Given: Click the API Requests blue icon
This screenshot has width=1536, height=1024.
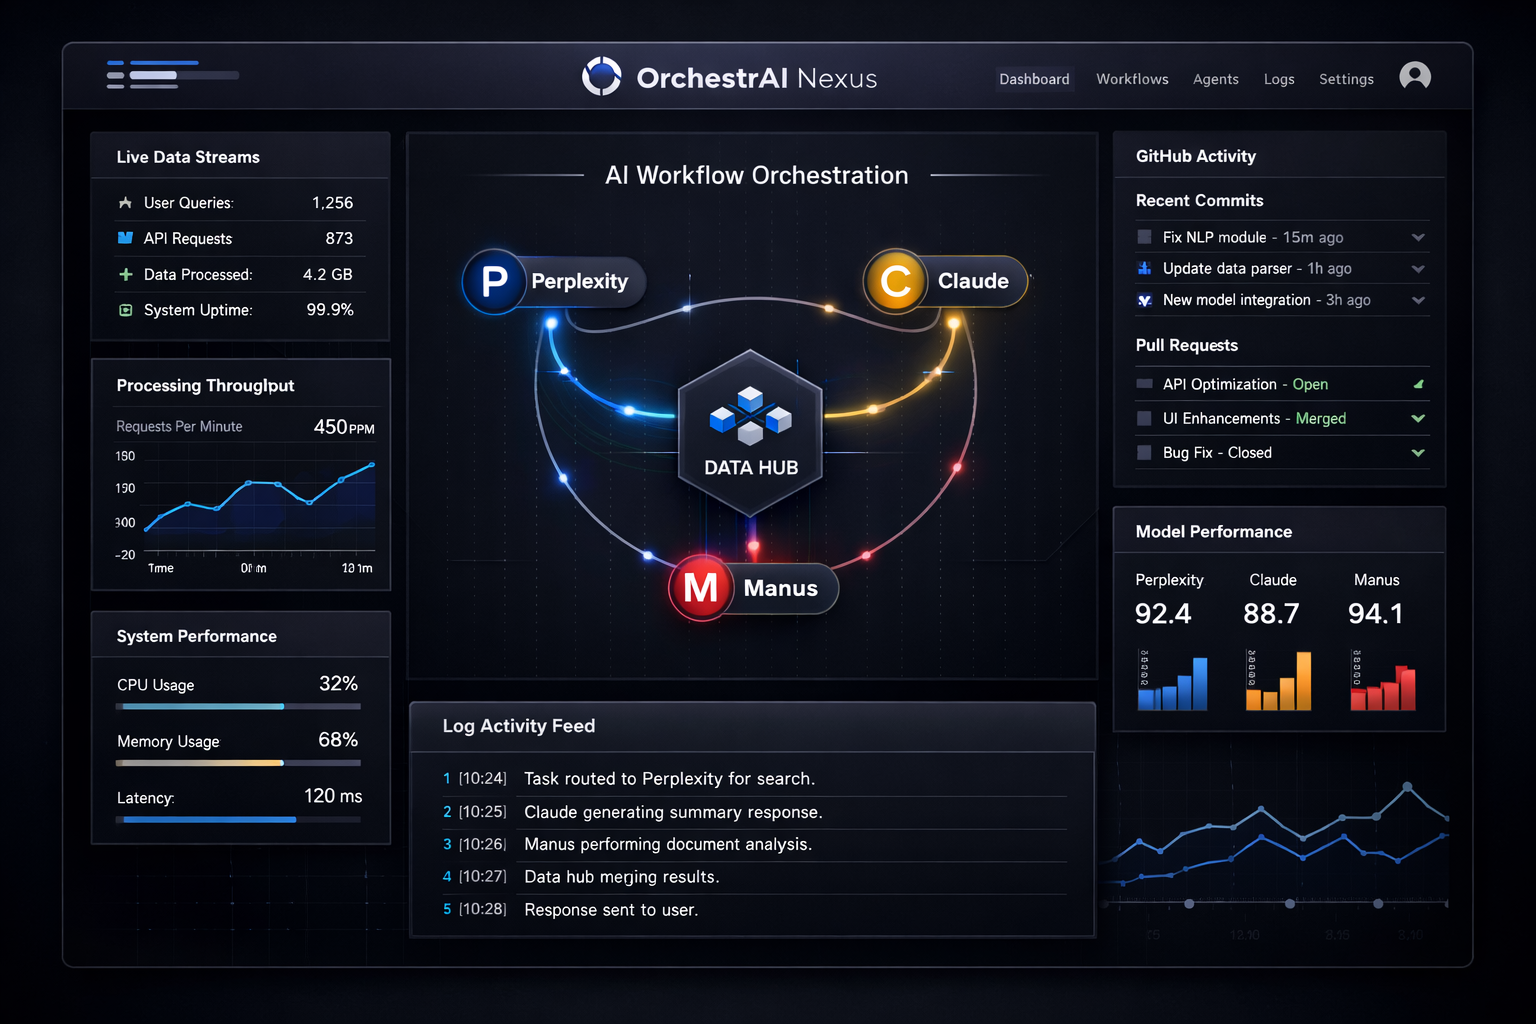Looking at the screenshot, I should pos(125,238).
